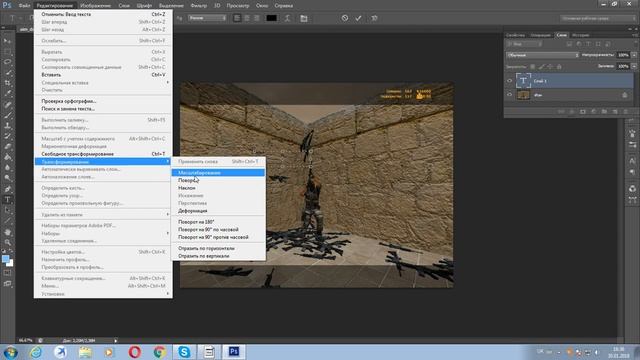Select the Brush tool

[x=7, y=116]
